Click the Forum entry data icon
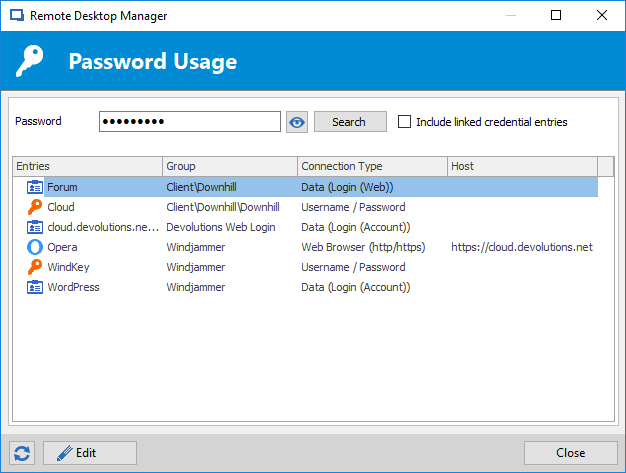626x473 pixels. coord(35,187)
